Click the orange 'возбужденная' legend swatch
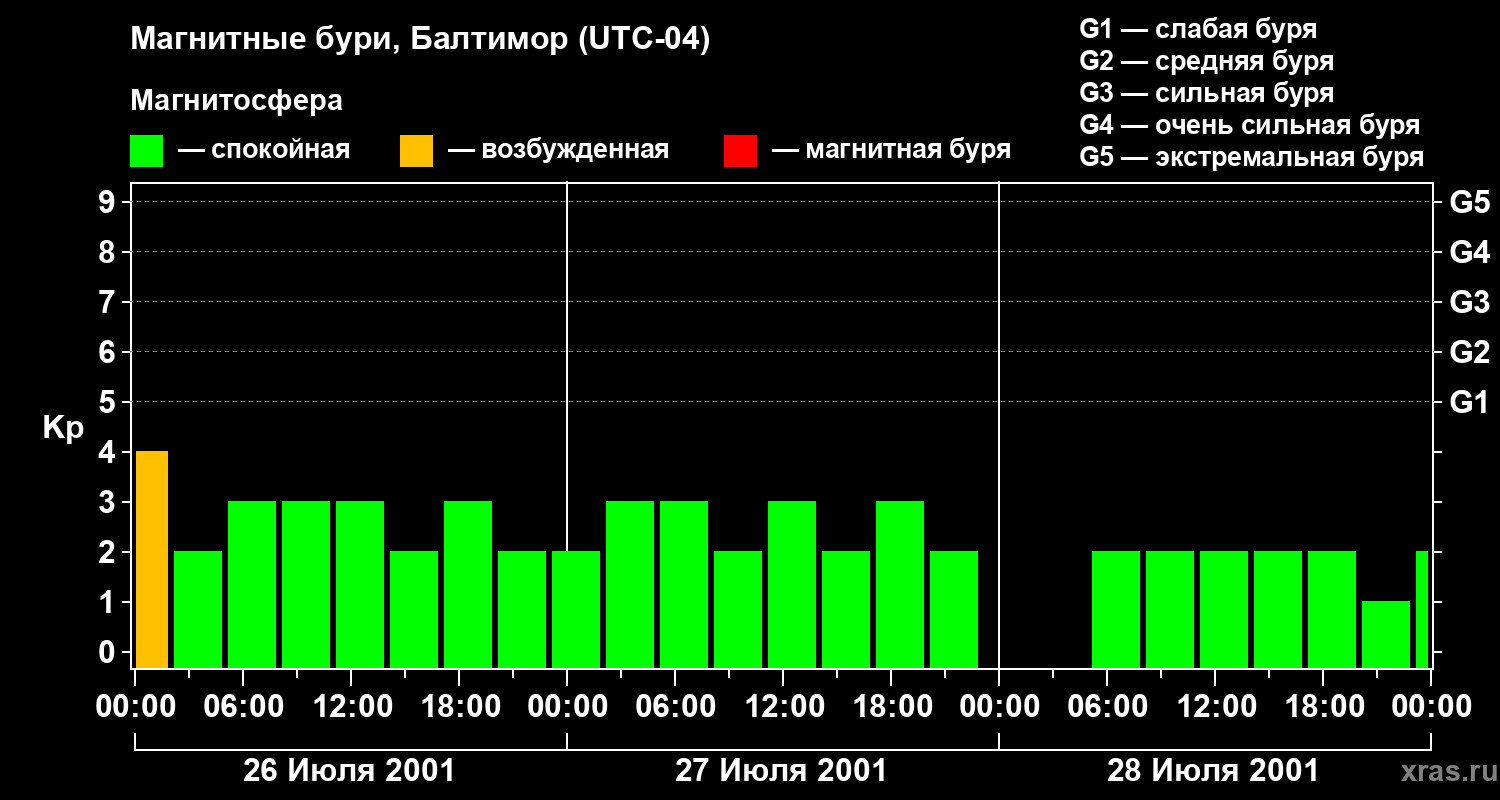 (x=416, y=151)
